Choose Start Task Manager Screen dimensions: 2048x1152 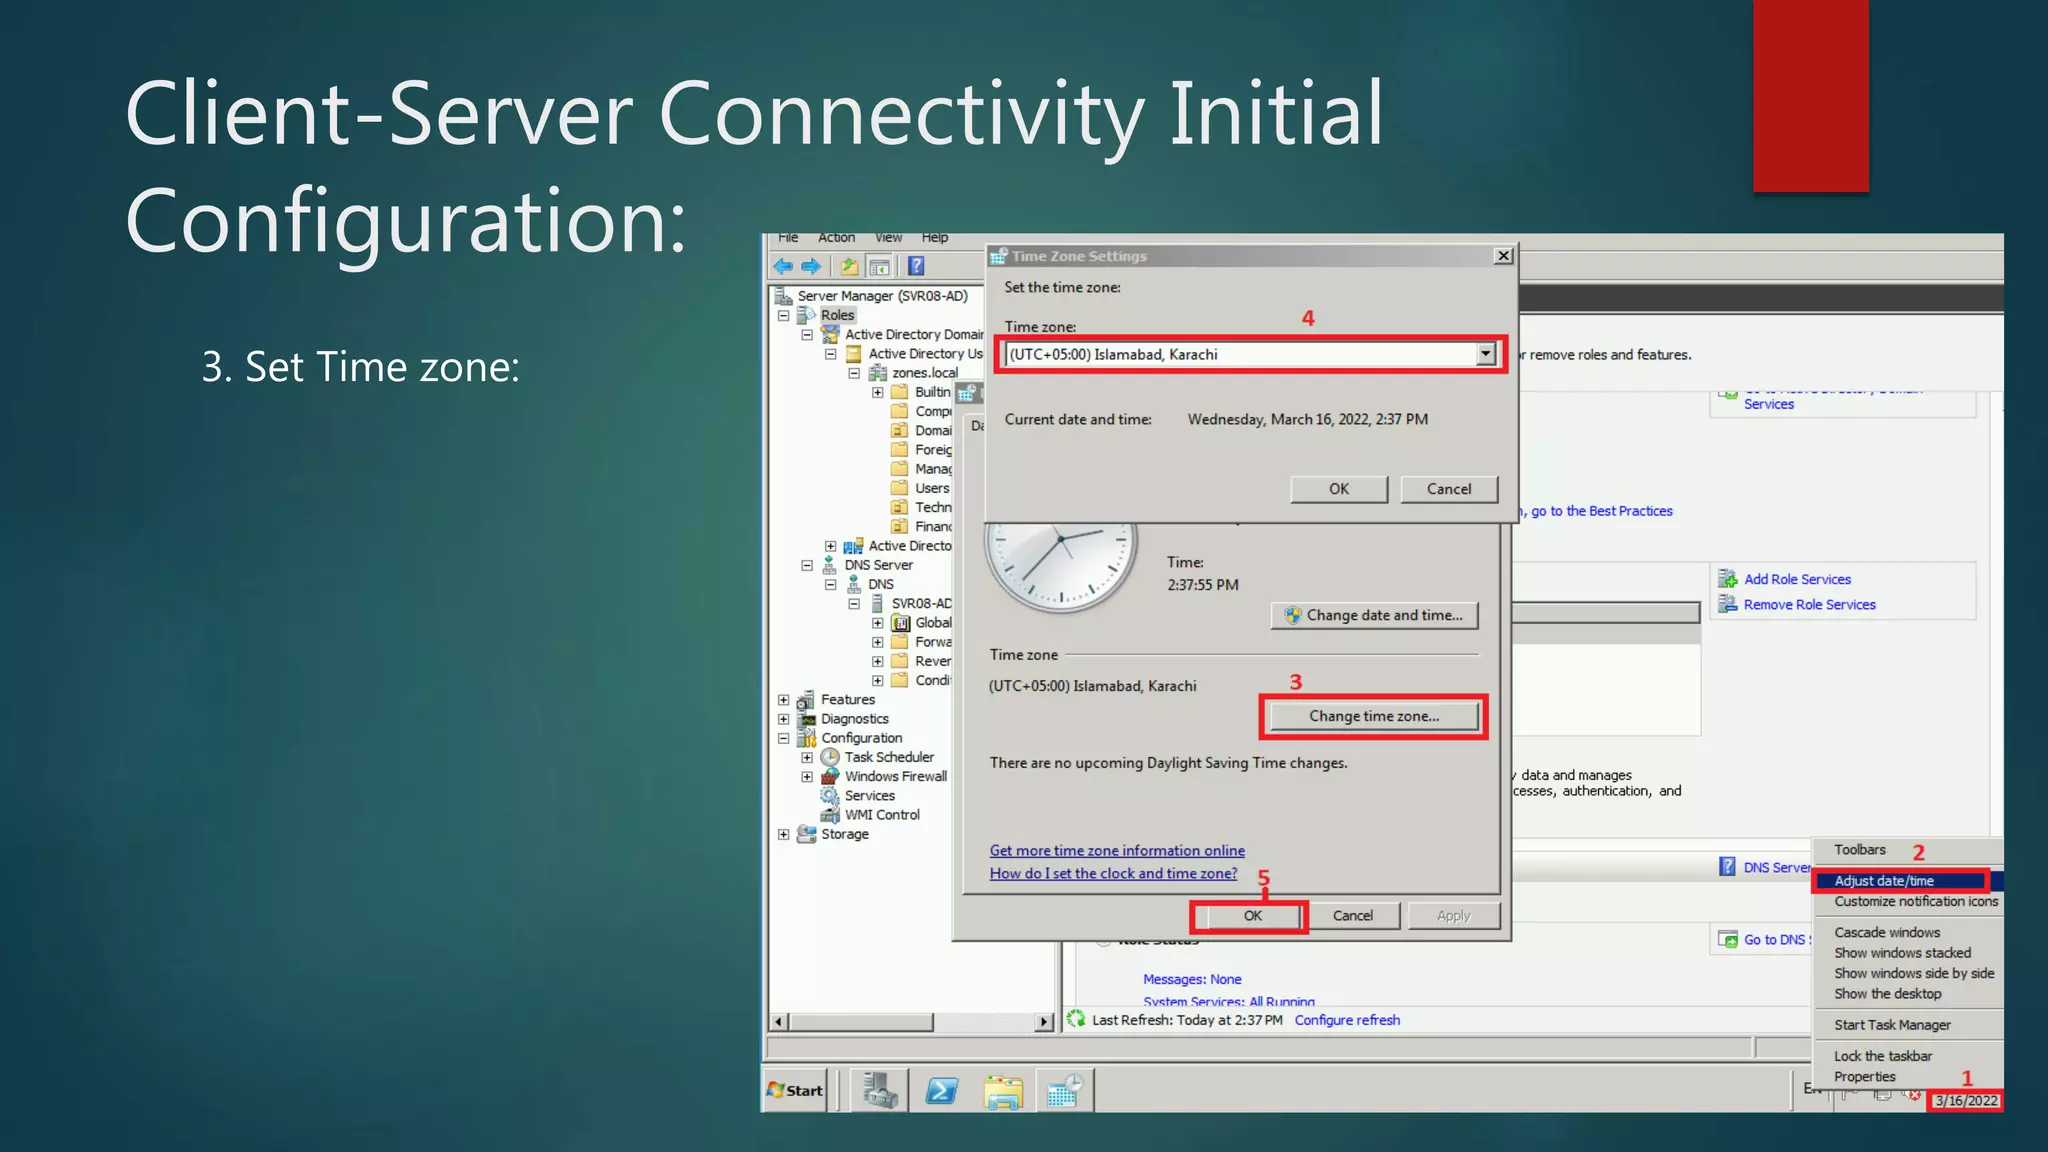click(1892, 1025)
